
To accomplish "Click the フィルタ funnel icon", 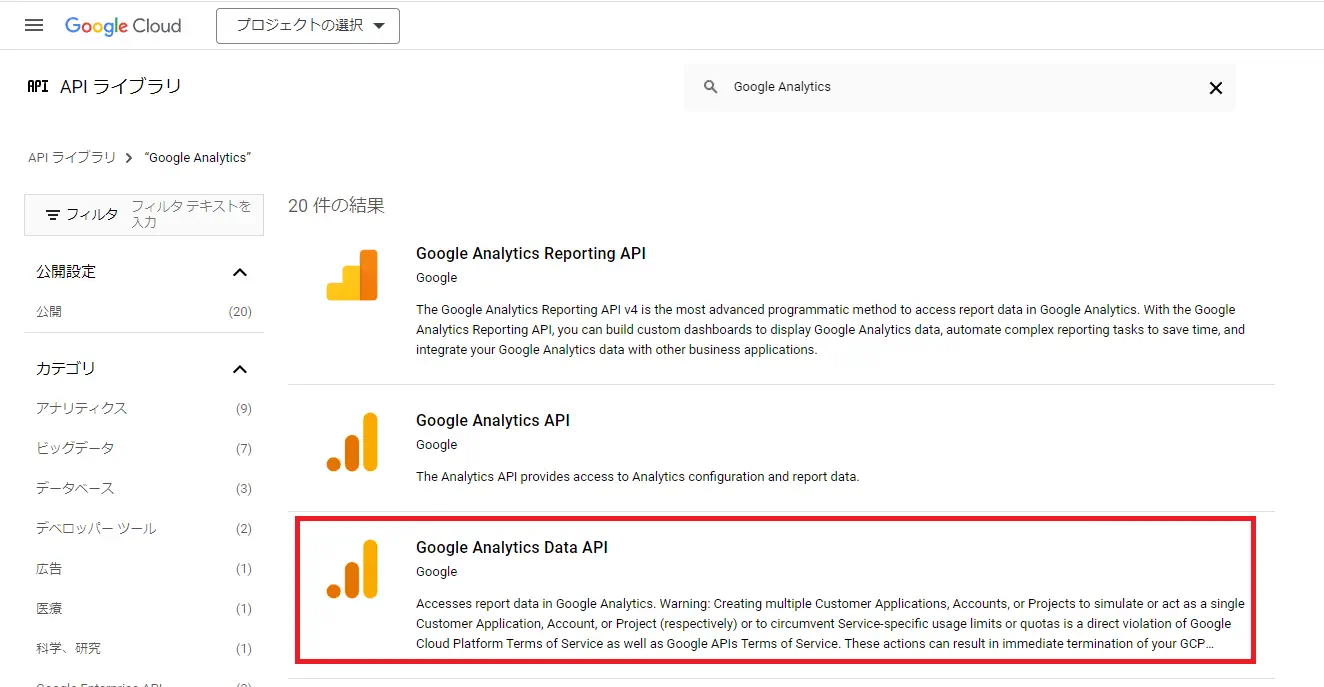I will 56,214.
